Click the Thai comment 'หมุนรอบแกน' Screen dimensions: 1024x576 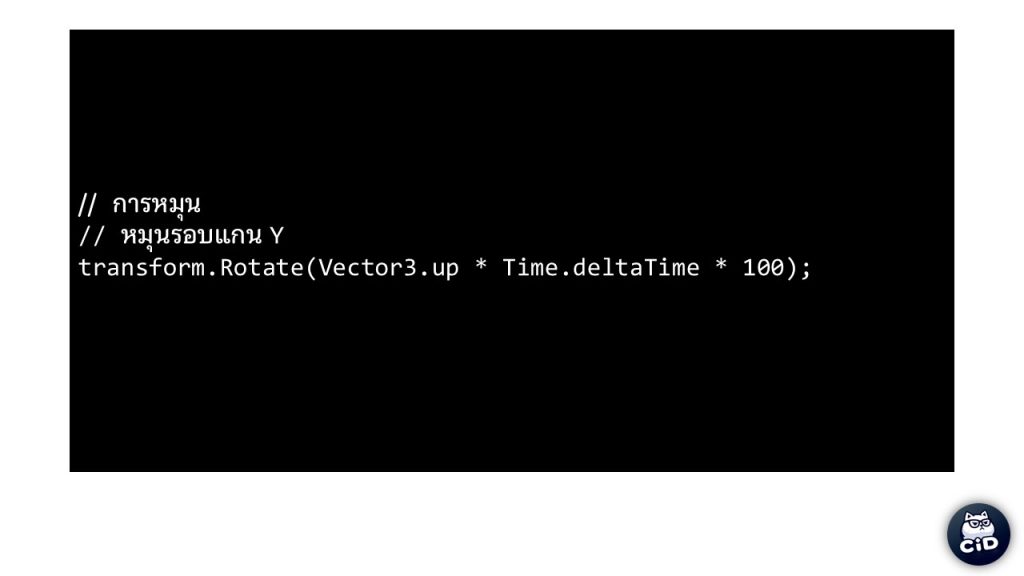tap(191, 236)
